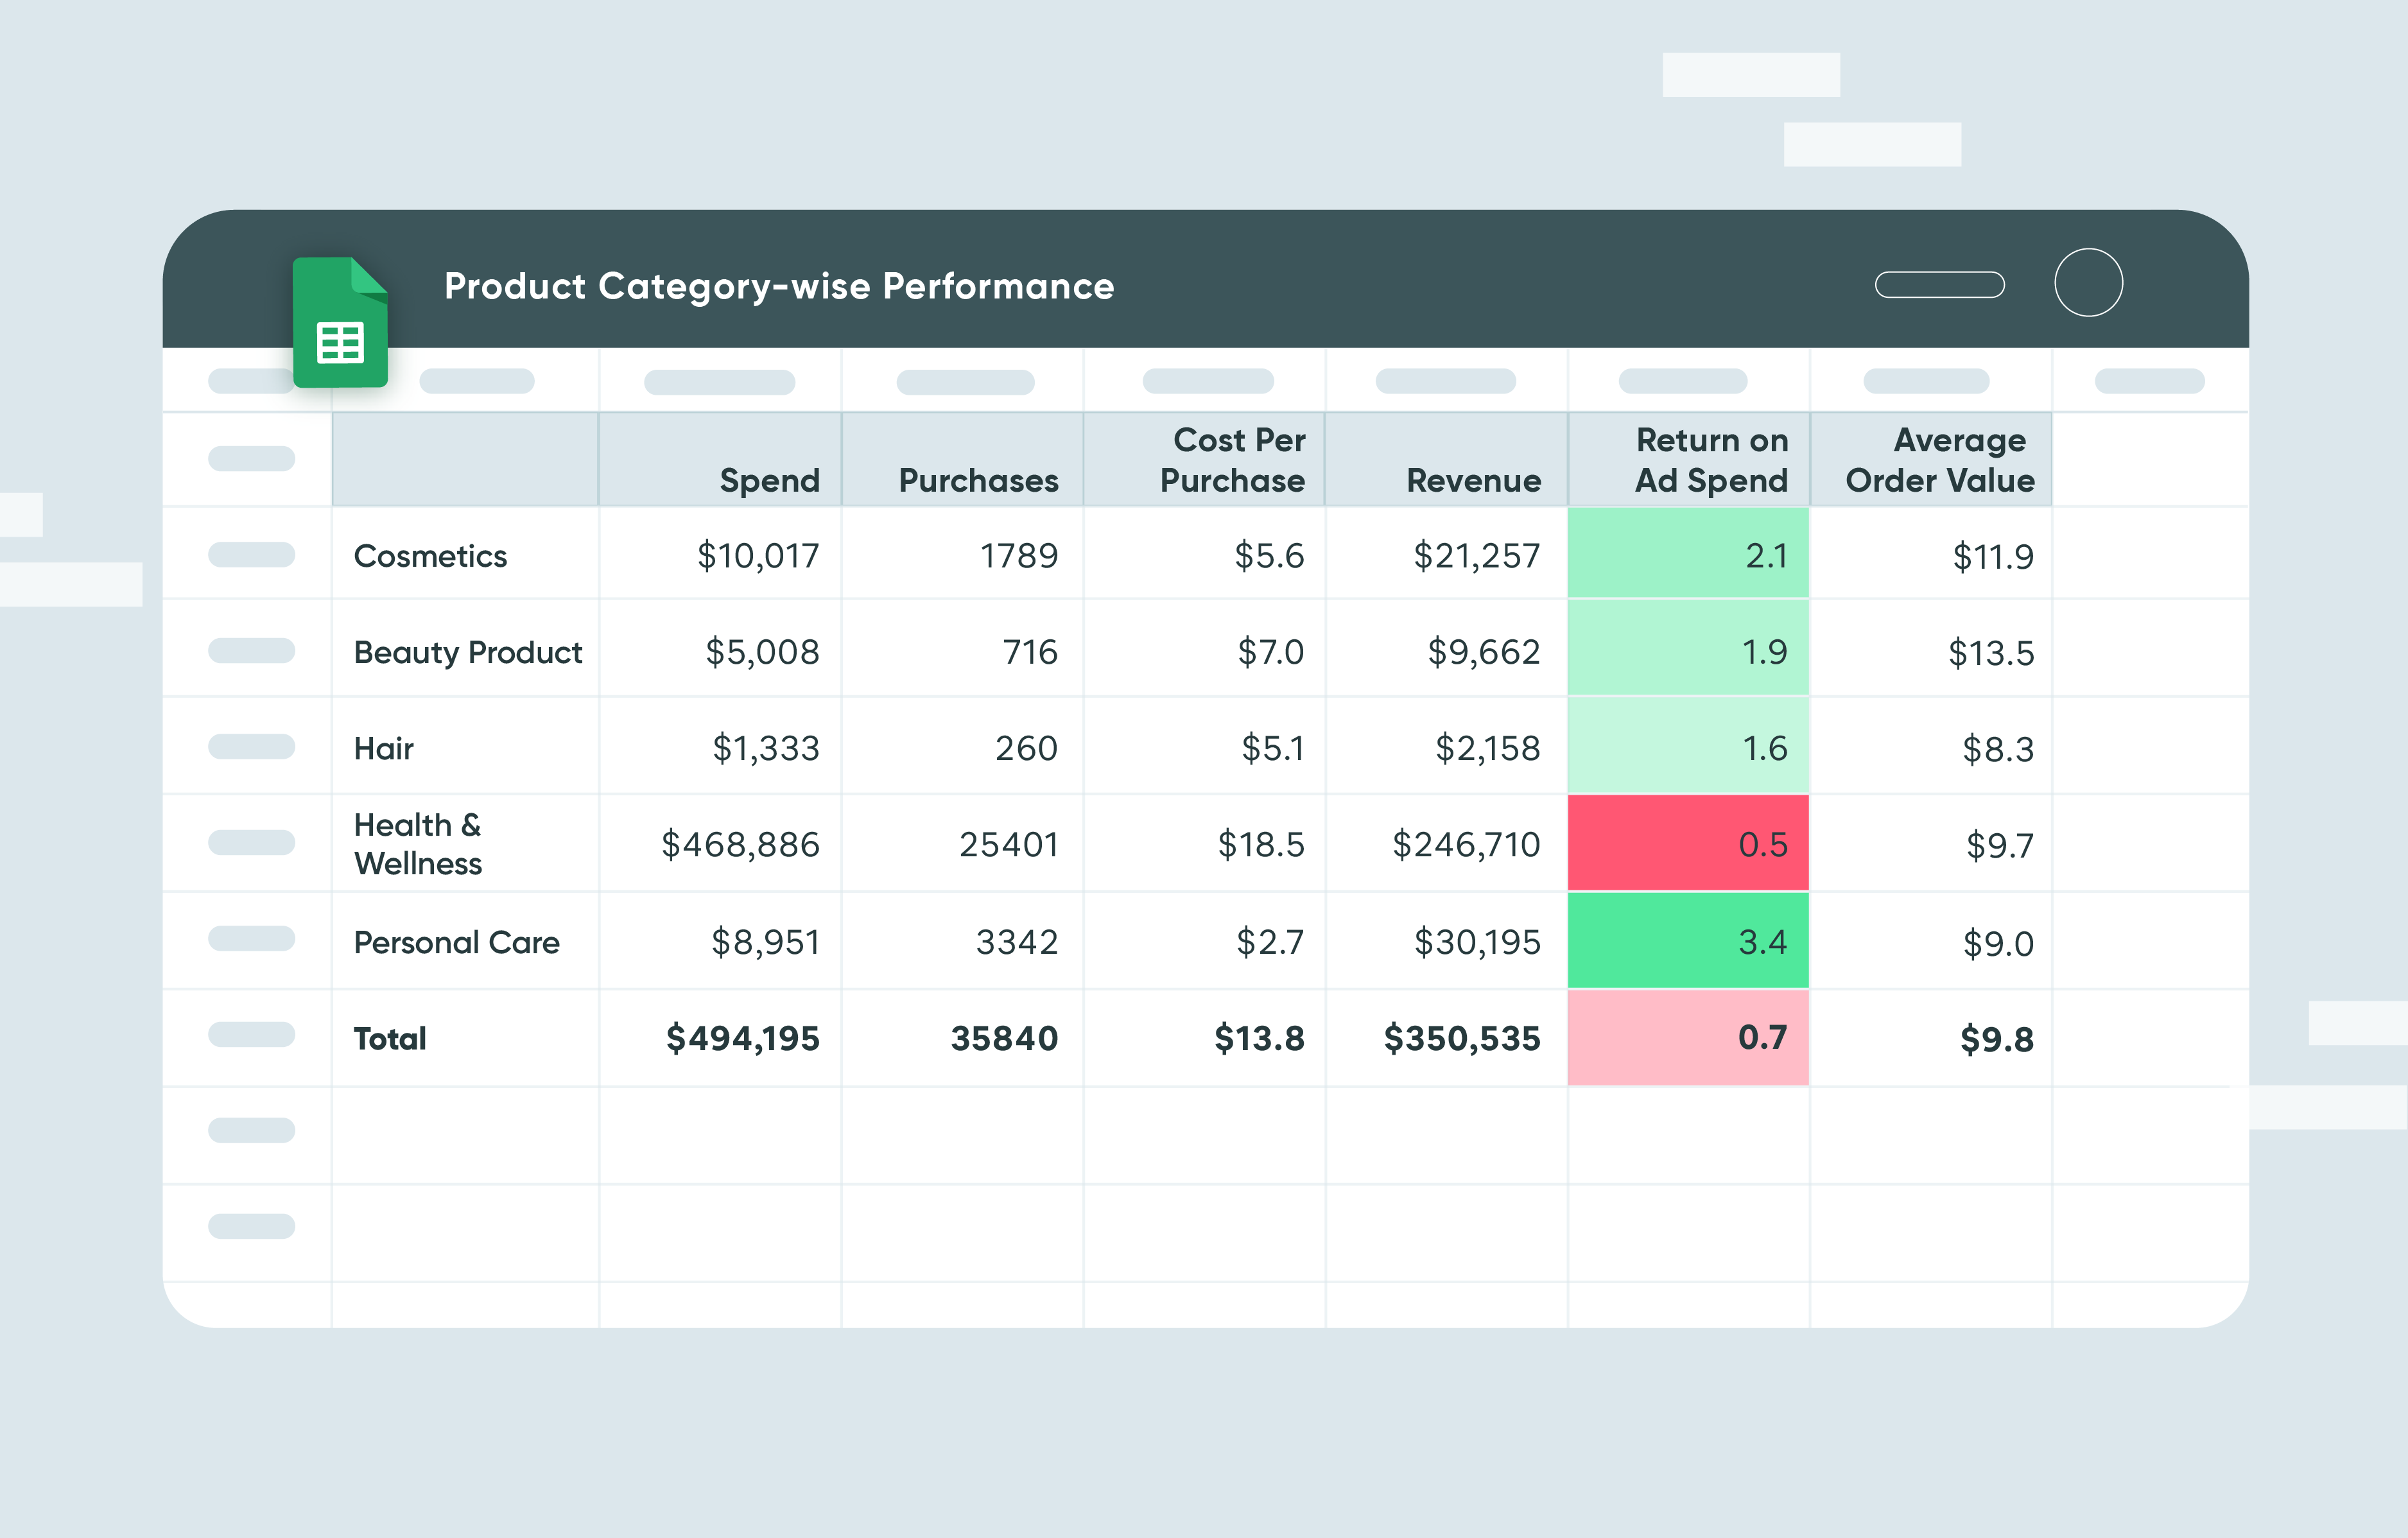Select the Hair category row label
The height and width of the screenshot is (1538, 2408).
pos(383,748)
